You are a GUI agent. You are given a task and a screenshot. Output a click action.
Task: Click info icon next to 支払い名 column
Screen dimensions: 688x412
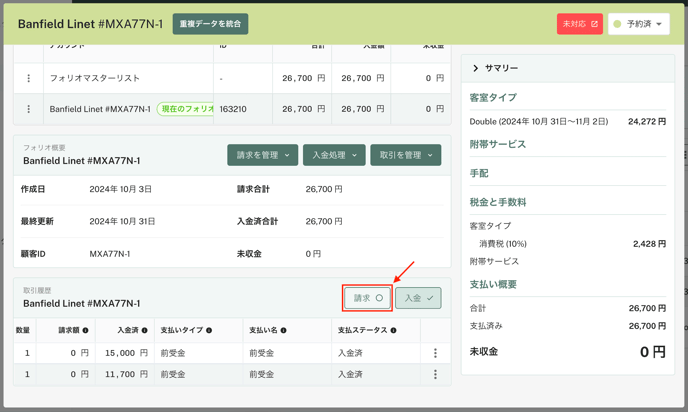(284, 330)
